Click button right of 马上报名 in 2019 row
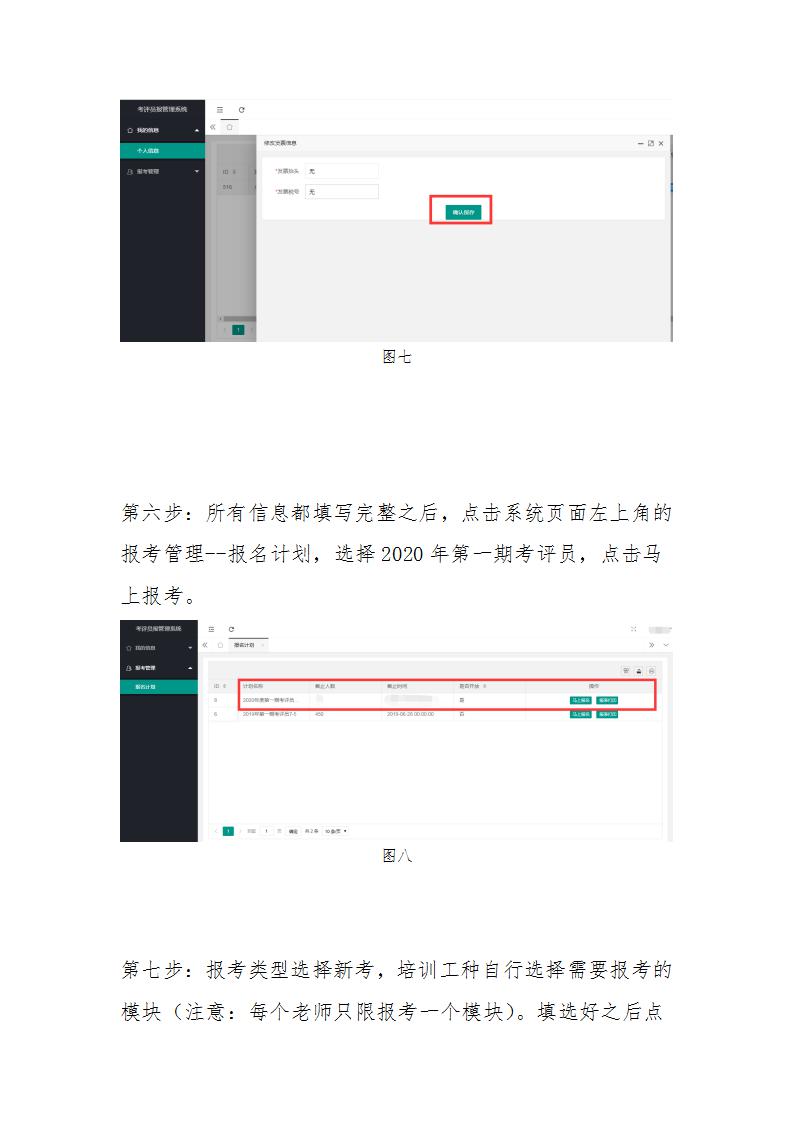The width and height of the screenshot is (793, 1122). click(607, 714)
